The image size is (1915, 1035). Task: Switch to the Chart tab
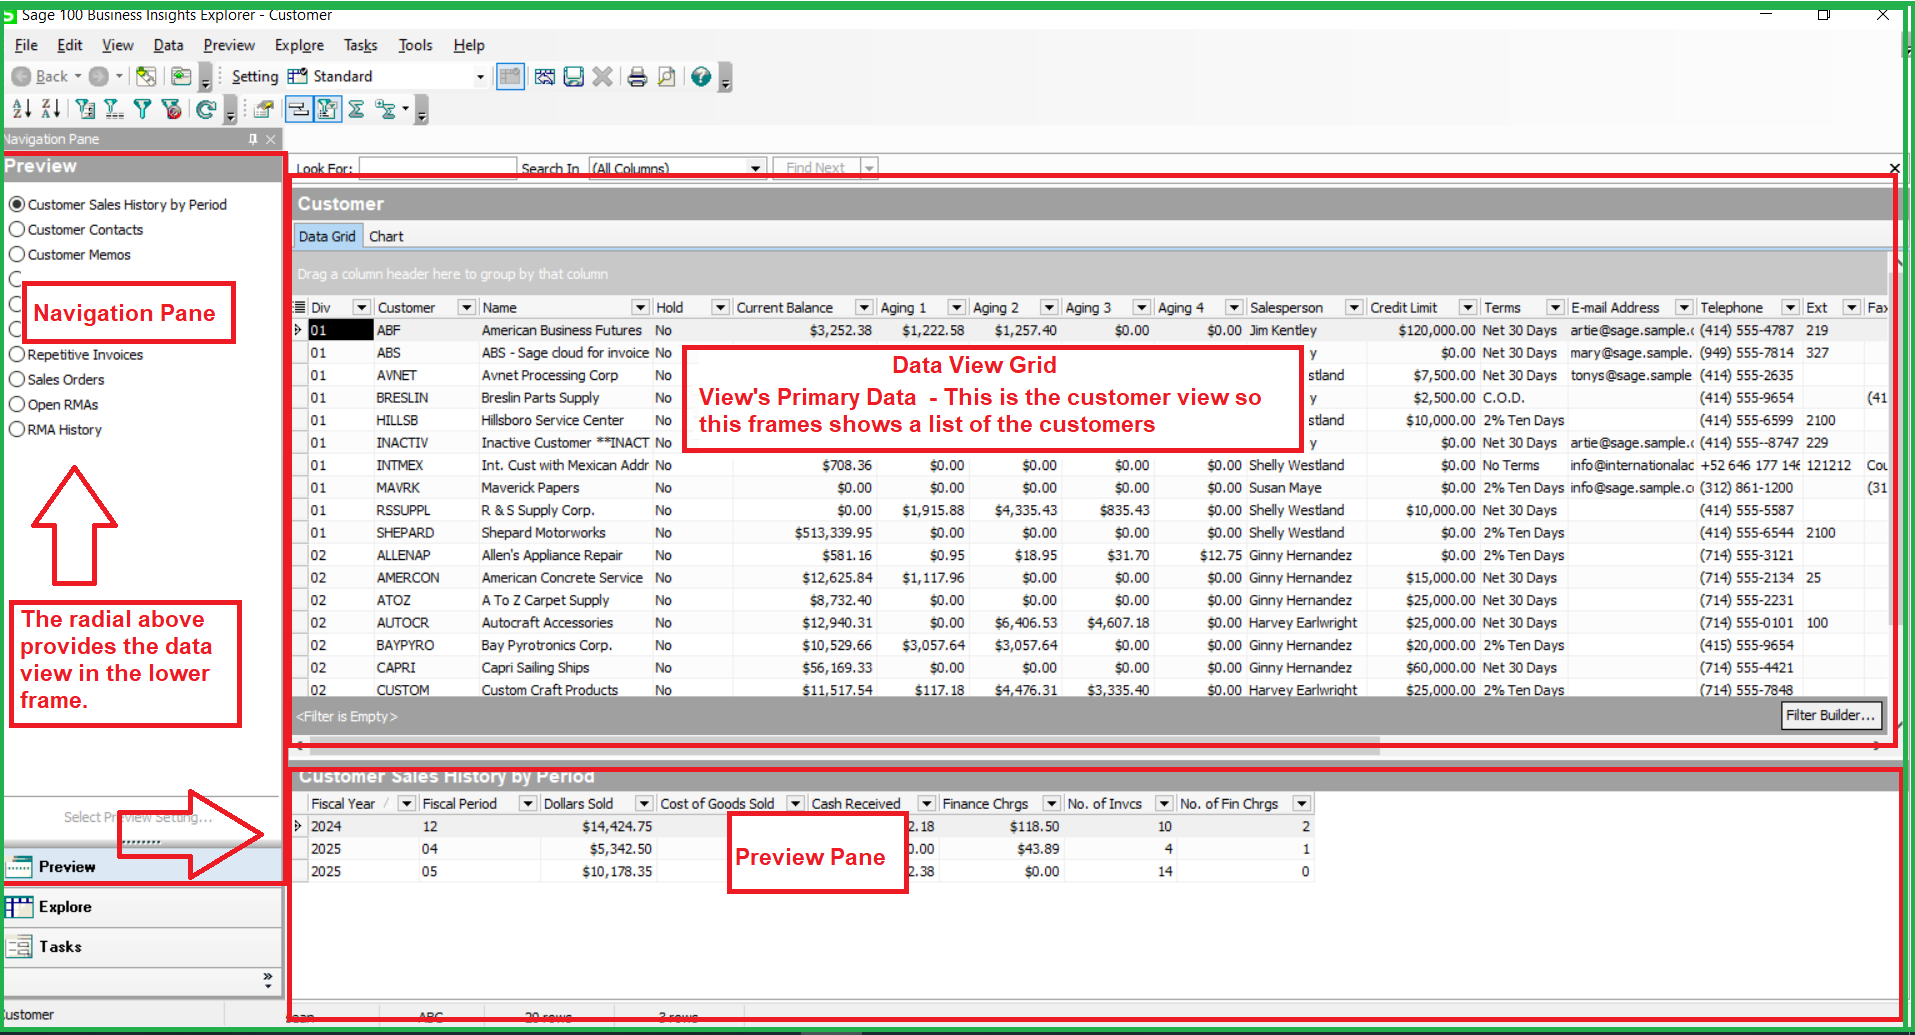point(386,236)
